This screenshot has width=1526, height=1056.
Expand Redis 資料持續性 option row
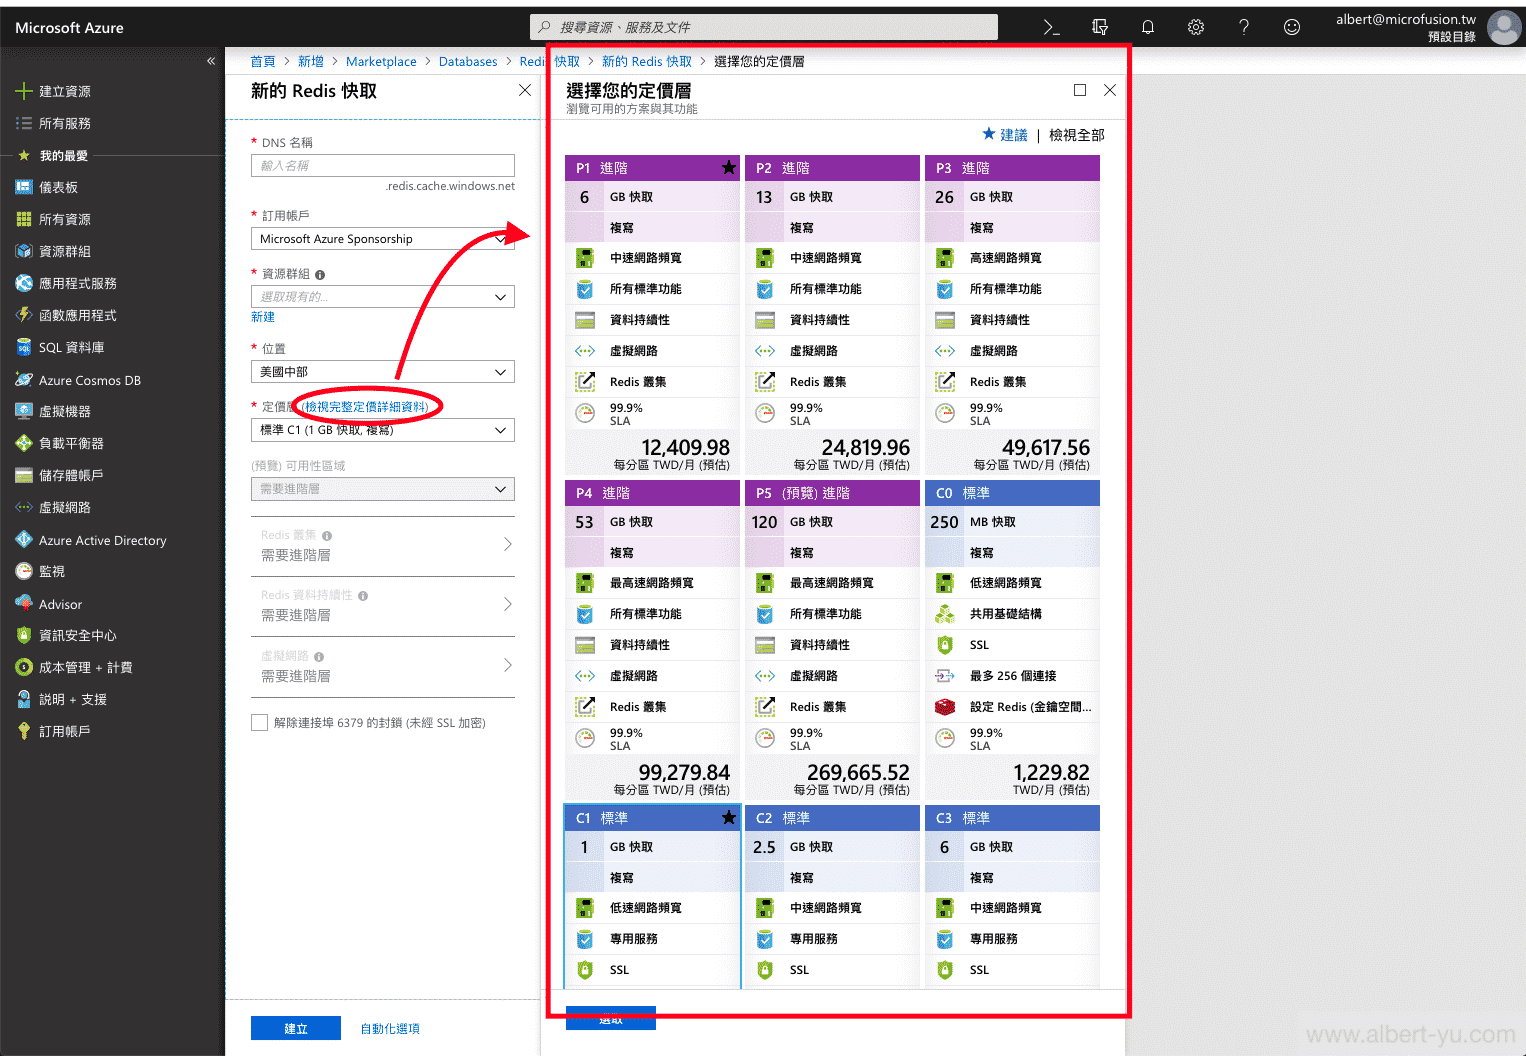click(x=383, y=605)
